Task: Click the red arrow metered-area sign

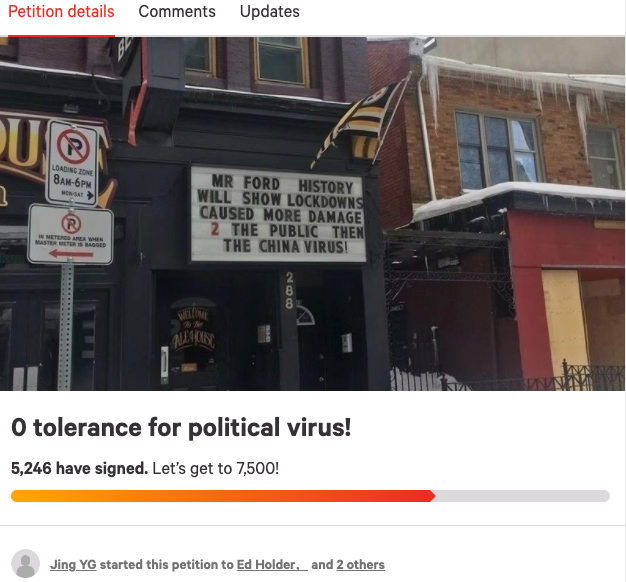Action: (71, 234)
